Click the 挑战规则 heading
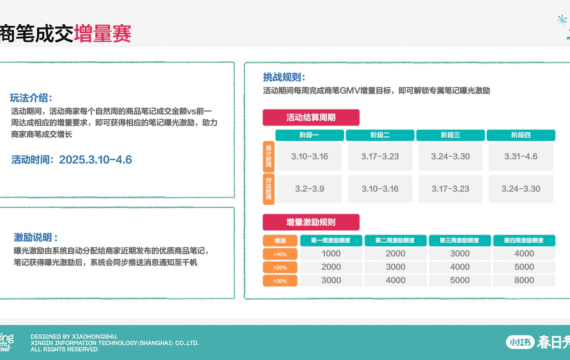The width and height of the screenshot is (570, 360). point(284,77)
